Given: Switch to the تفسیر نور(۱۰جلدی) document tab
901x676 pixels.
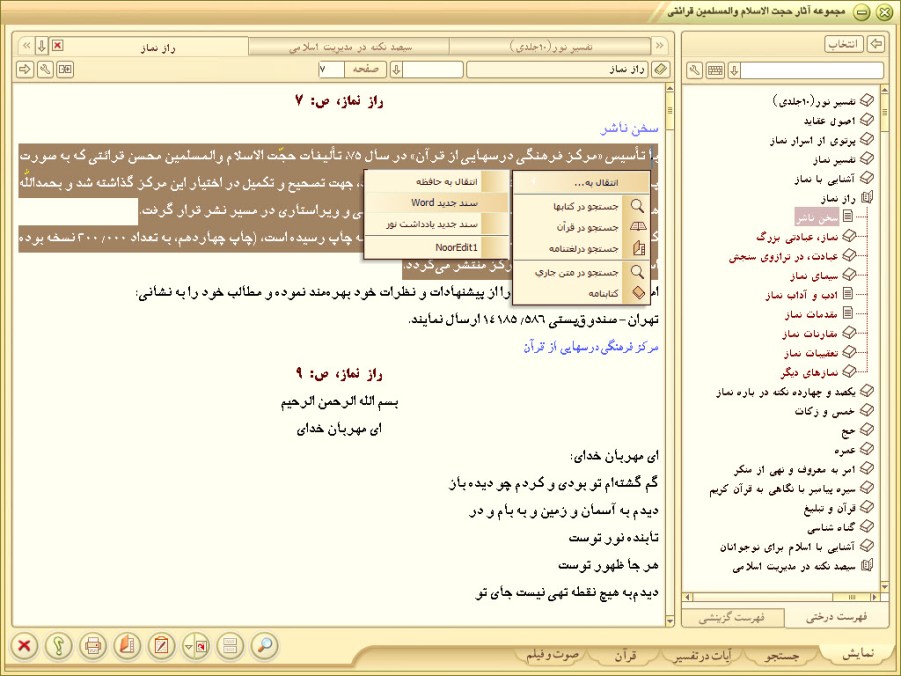Looking at the screenshot, I should (550, 46).
